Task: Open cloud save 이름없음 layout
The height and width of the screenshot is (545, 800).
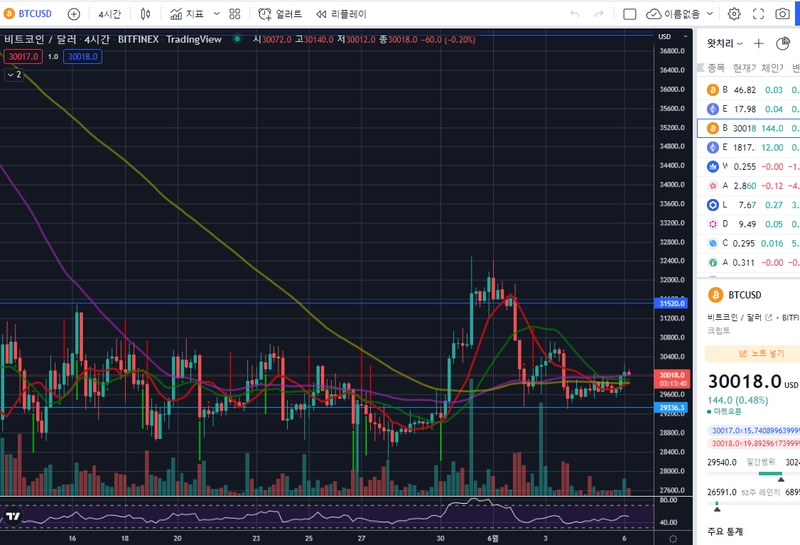Action: pos(673,14)
